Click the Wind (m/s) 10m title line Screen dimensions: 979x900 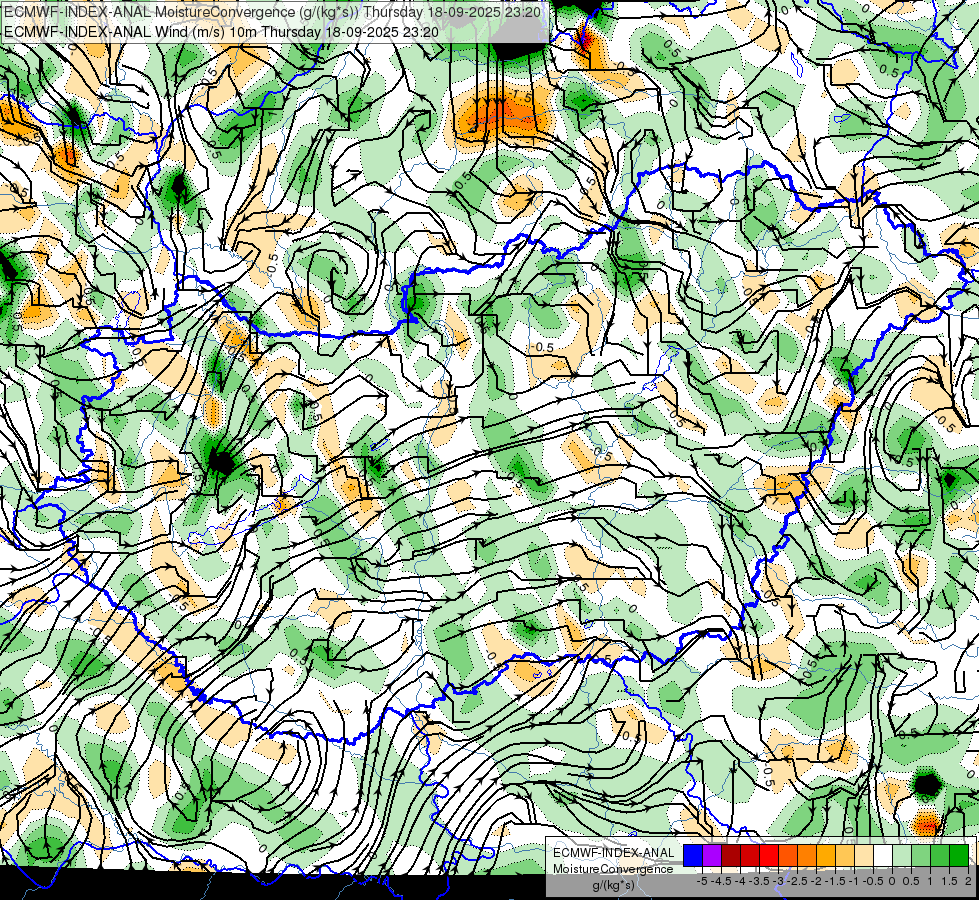pyautogui.click(x=221, y=31)
